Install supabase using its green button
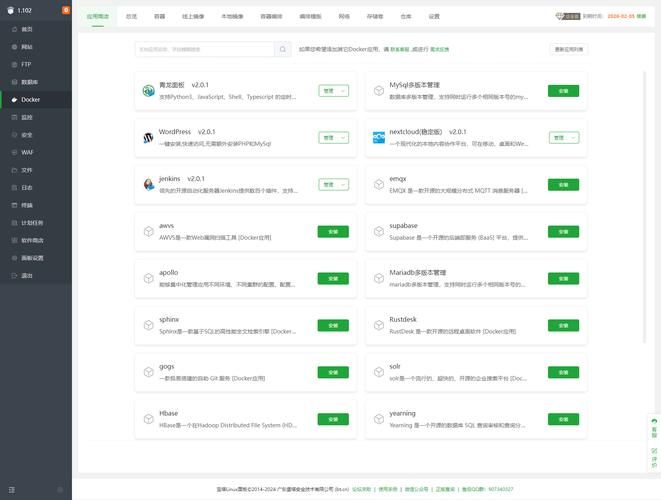The height and width of the screenshot is (500, 661). 563,231
